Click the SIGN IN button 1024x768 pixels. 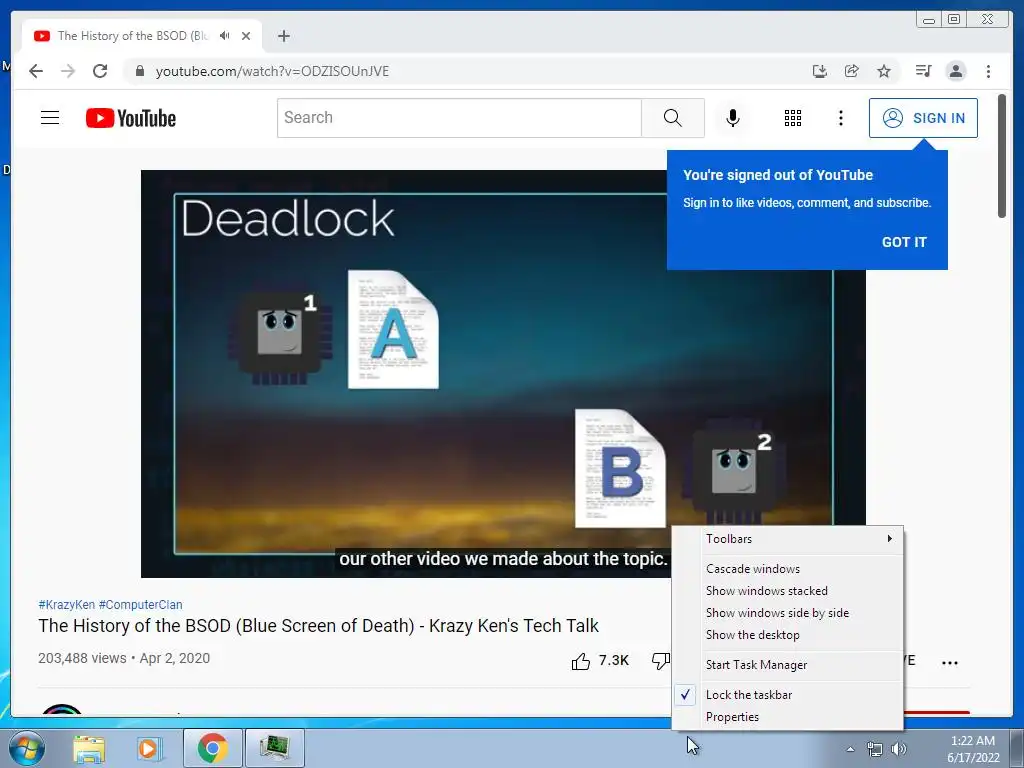pos(923,118)
